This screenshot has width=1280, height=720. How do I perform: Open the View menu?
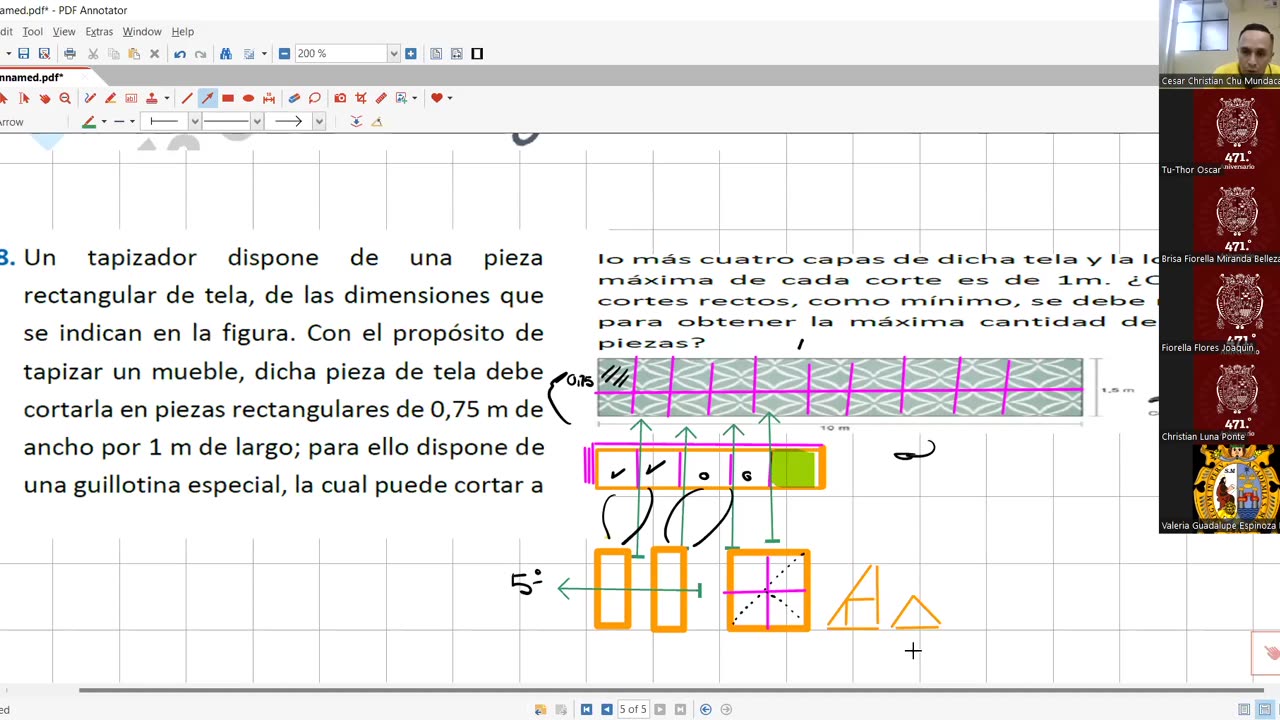point(64,32)
